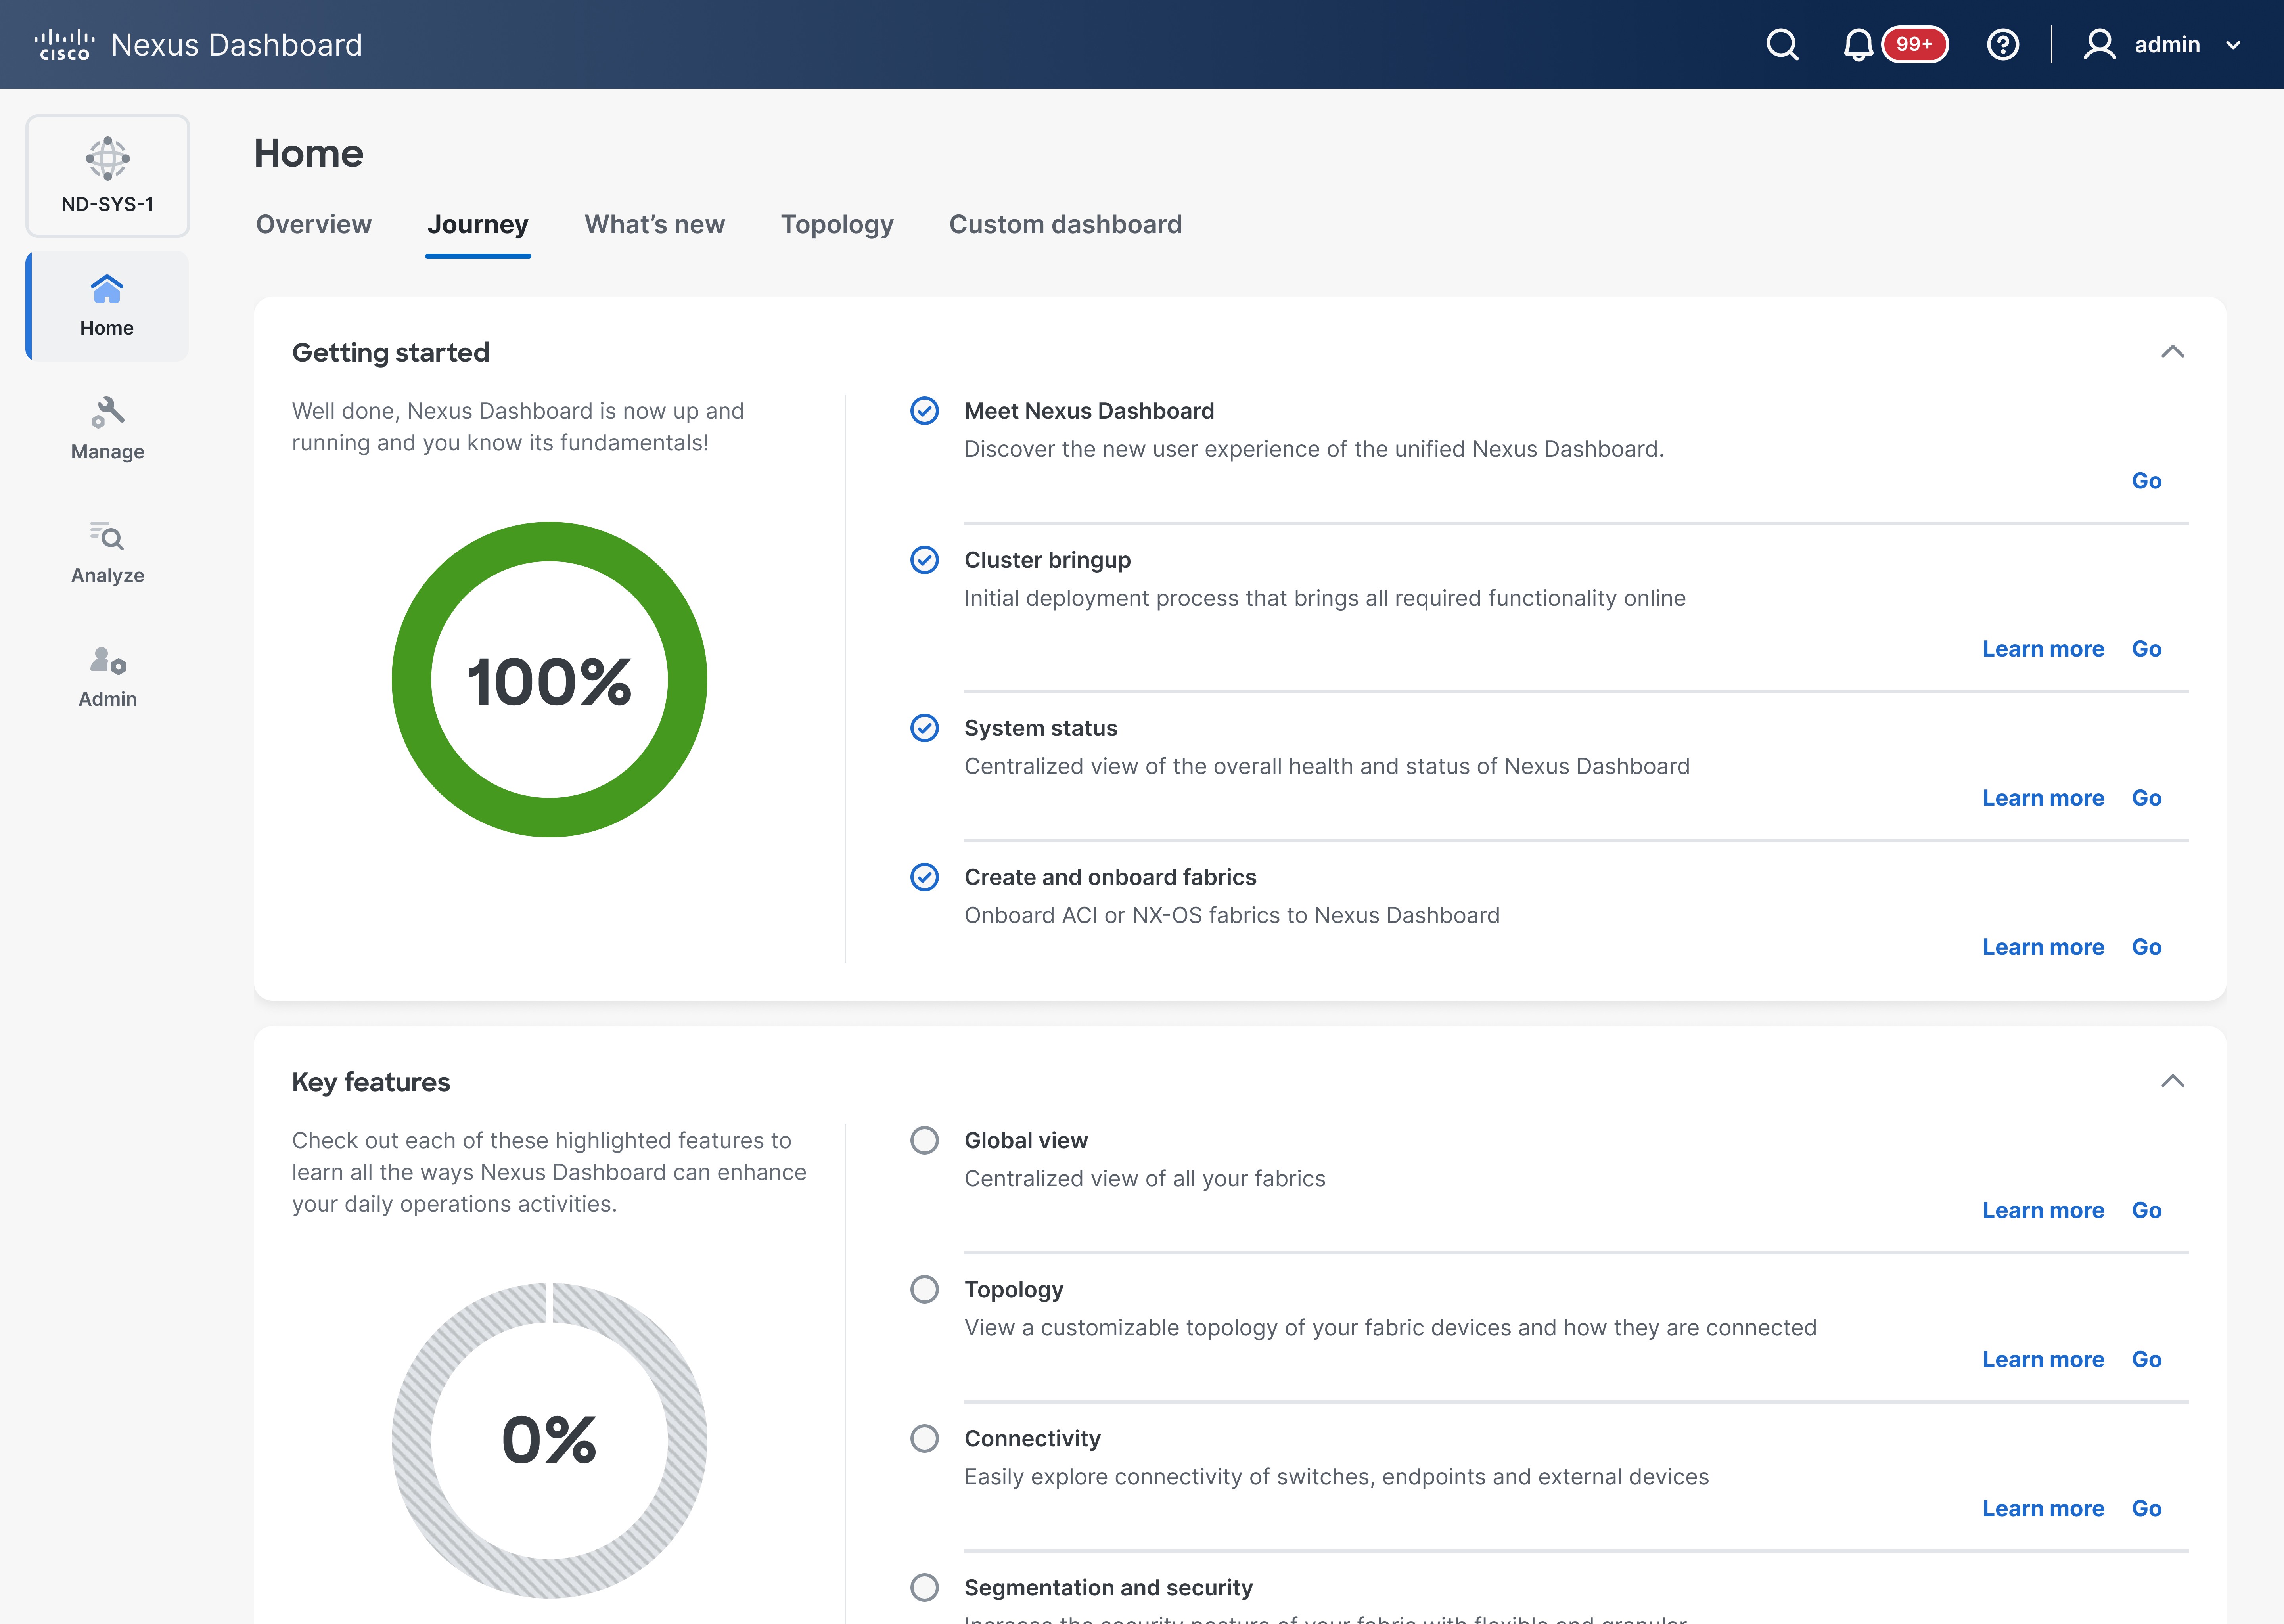Image resolution: width=2284 pixels, height=1624 pixels.
Task: Select the Journey tab
Action: 478,224
